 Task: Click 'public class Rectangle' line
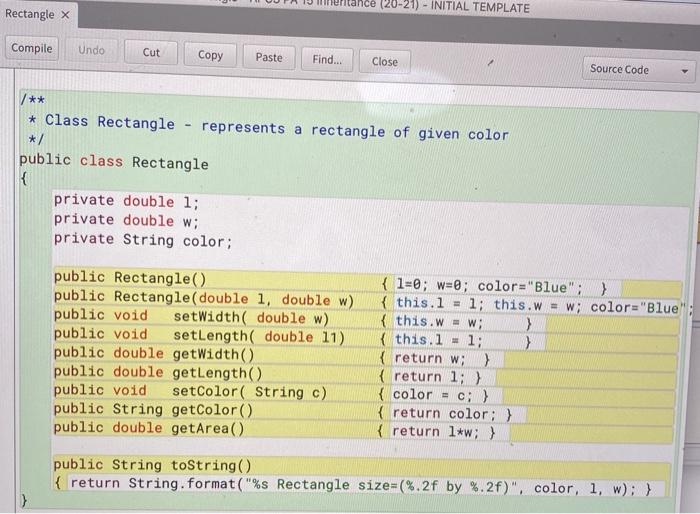(x=114, y=162)
